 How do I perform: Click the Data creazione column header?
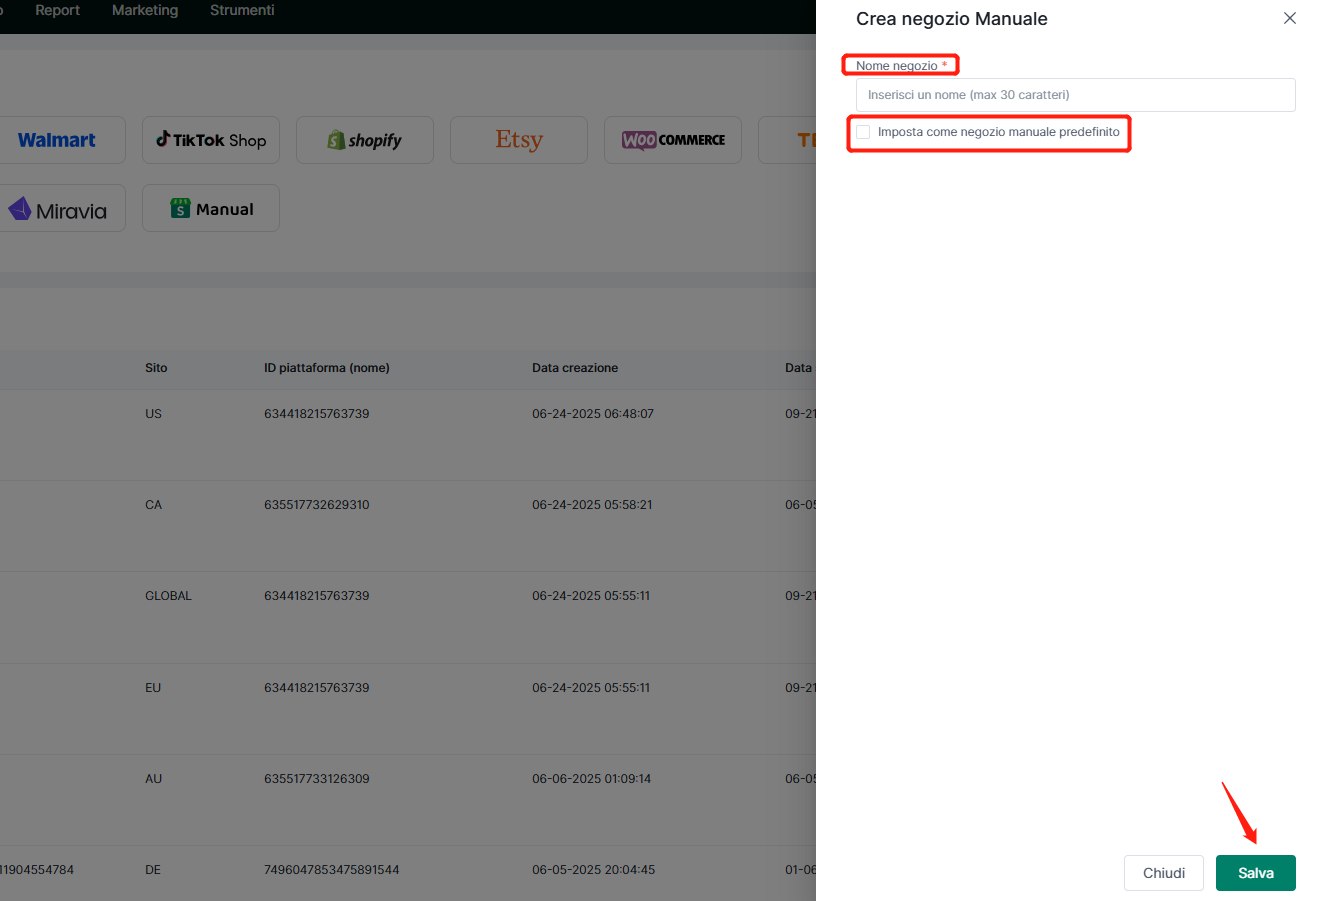pos(575,368)
